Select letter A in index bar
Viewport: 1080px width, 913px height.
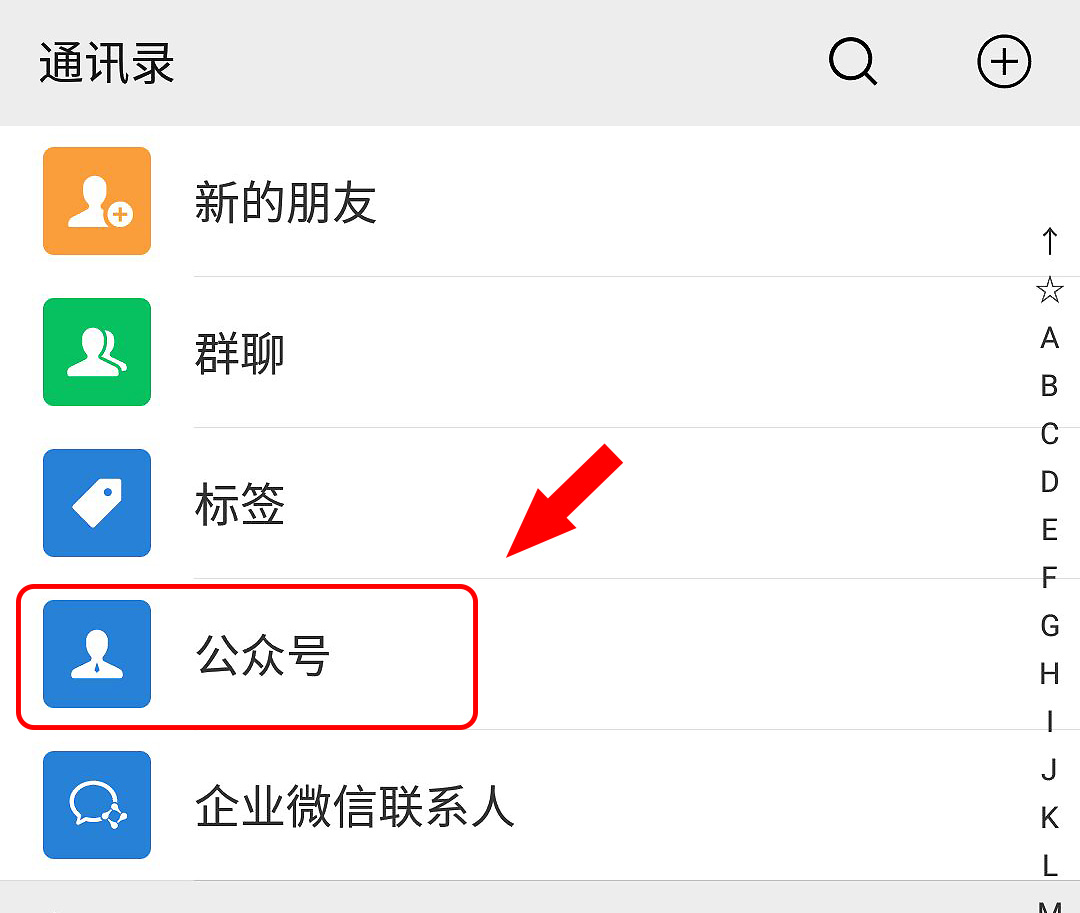(x=1049, y=338)
